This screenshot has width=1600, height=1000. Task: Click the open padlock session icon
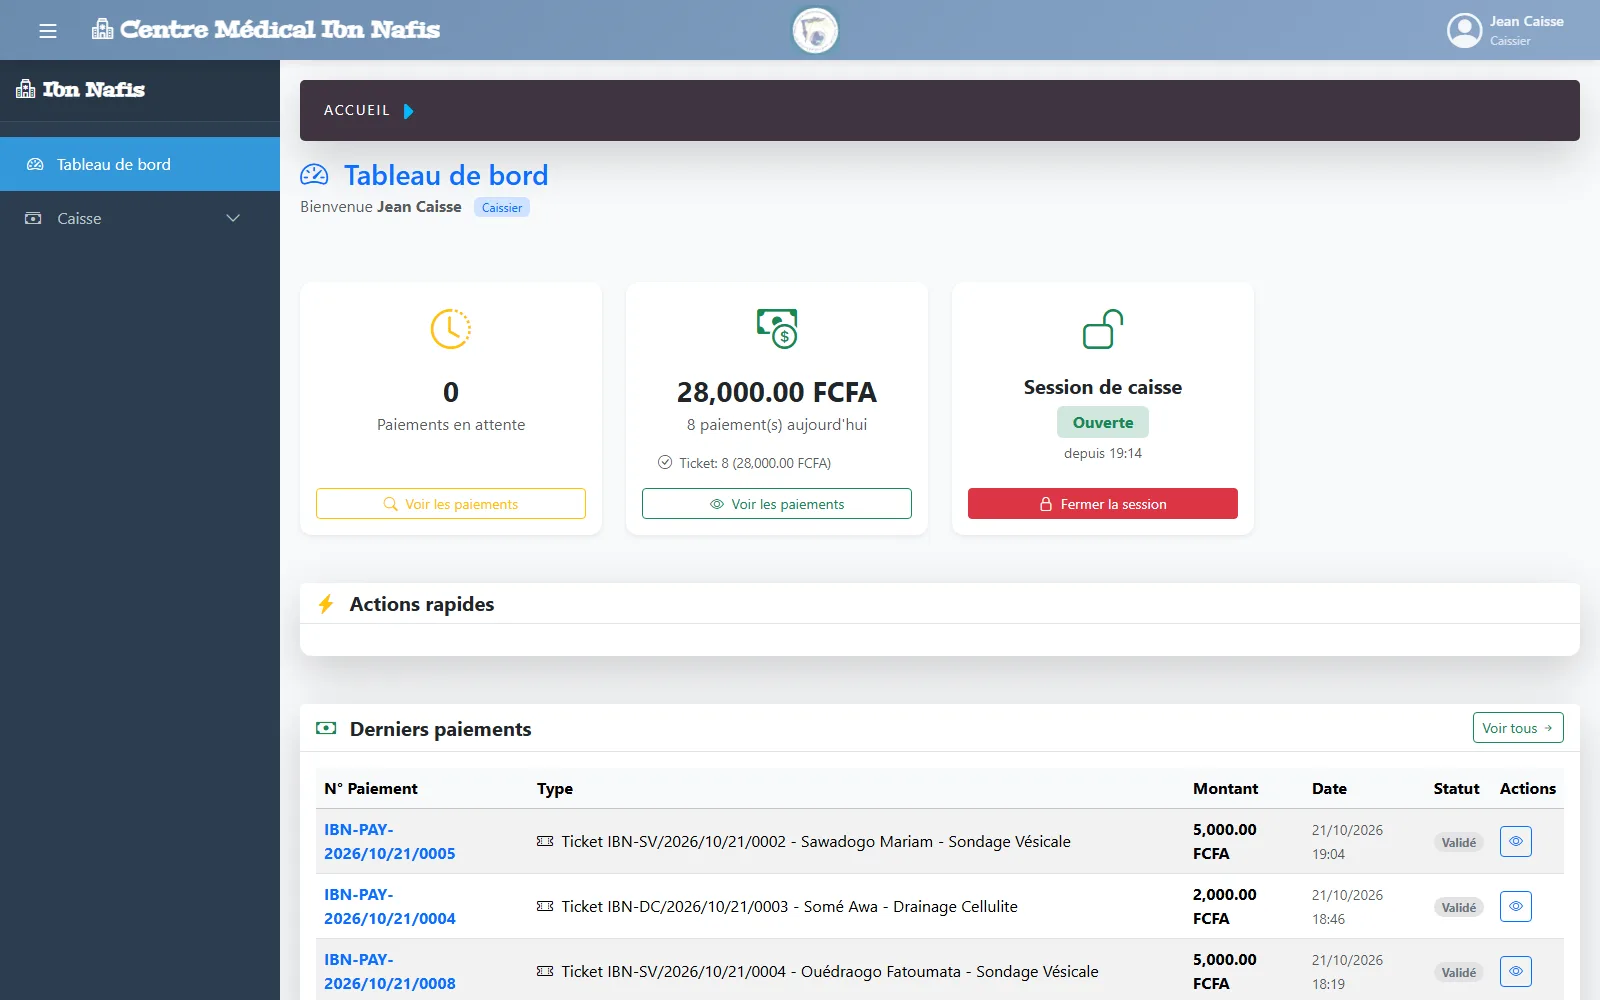1103,329
